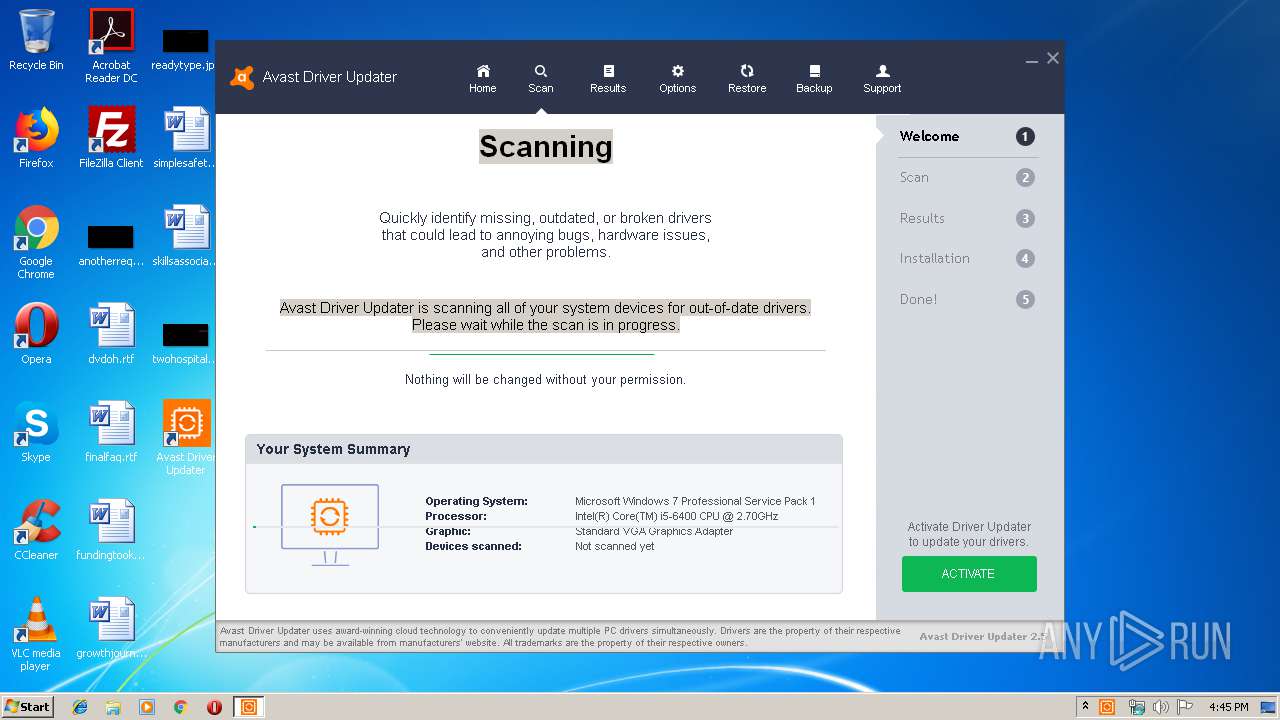Open Action Center flag in tray
The height and width of the screenshot is (720, 1280).
[1185, 707]
